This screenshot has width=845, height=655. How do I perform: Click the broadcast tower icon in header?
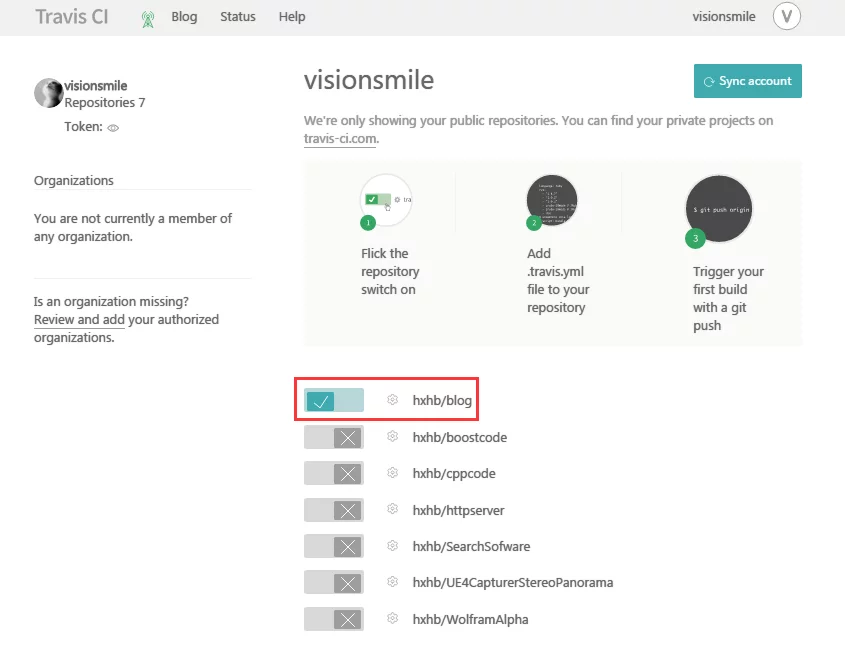148,18
